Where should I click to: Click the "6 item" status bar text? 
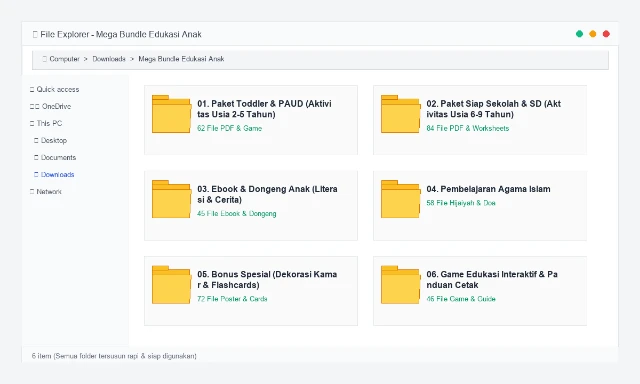click(114, 356)
